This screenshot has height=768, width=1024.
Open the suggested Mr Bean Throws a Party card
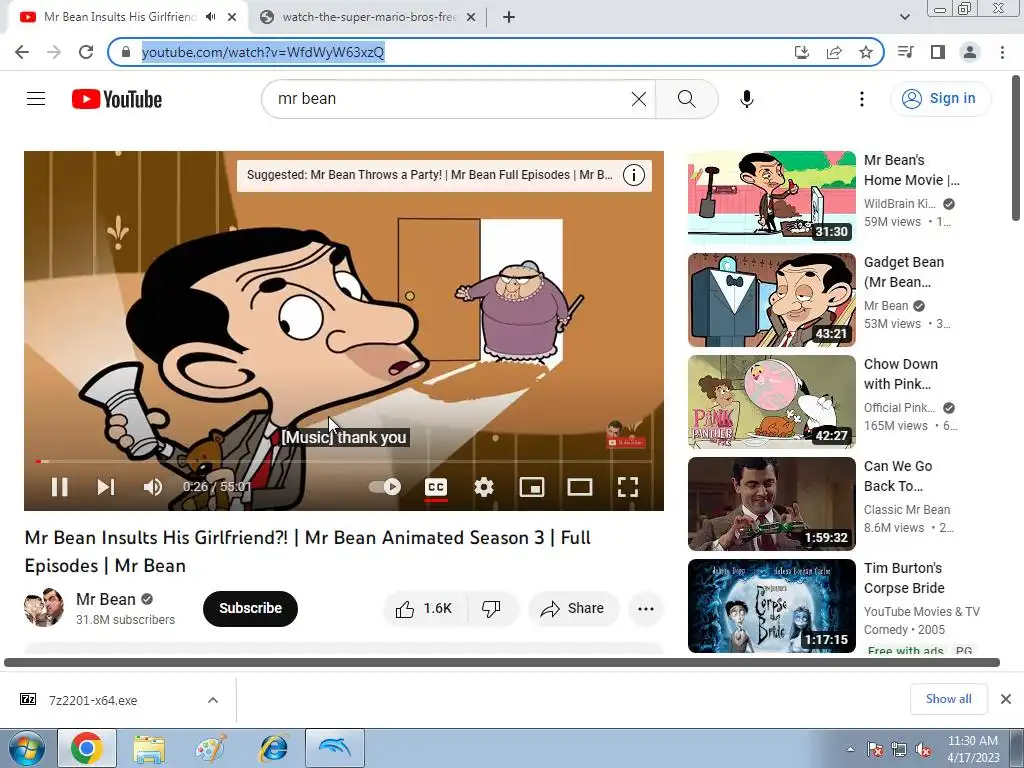(x=430, y=175)
